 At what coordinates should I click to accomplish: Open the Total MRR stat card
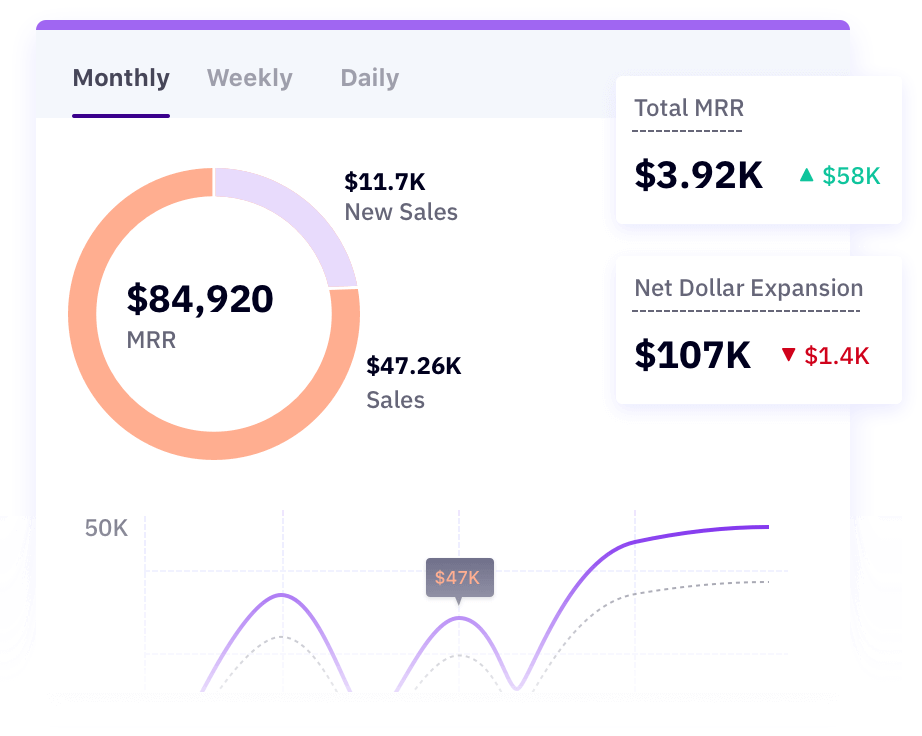(760, 150)
